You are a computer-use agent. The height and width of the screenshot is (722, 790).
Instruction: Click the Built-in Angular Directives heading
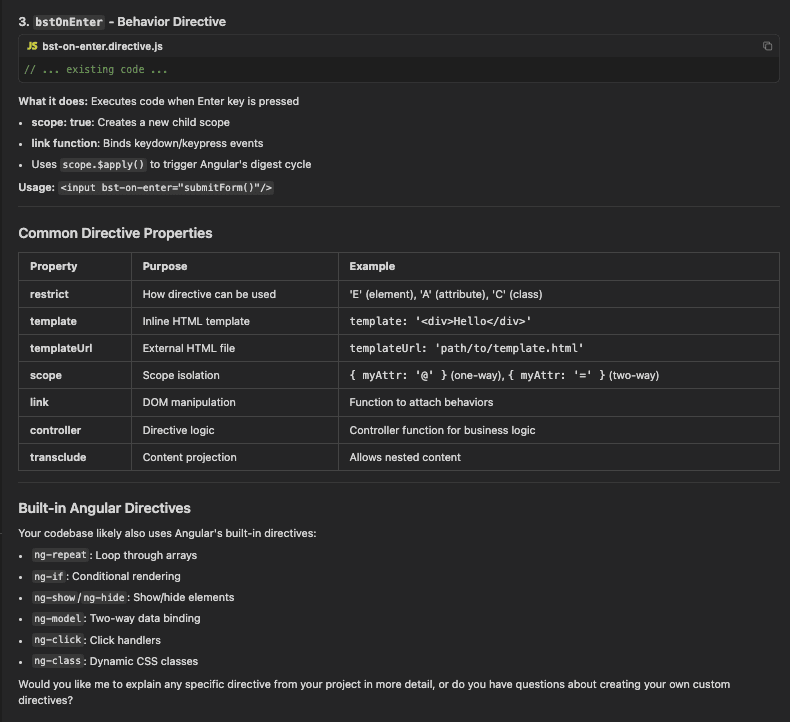coord(104,508)
